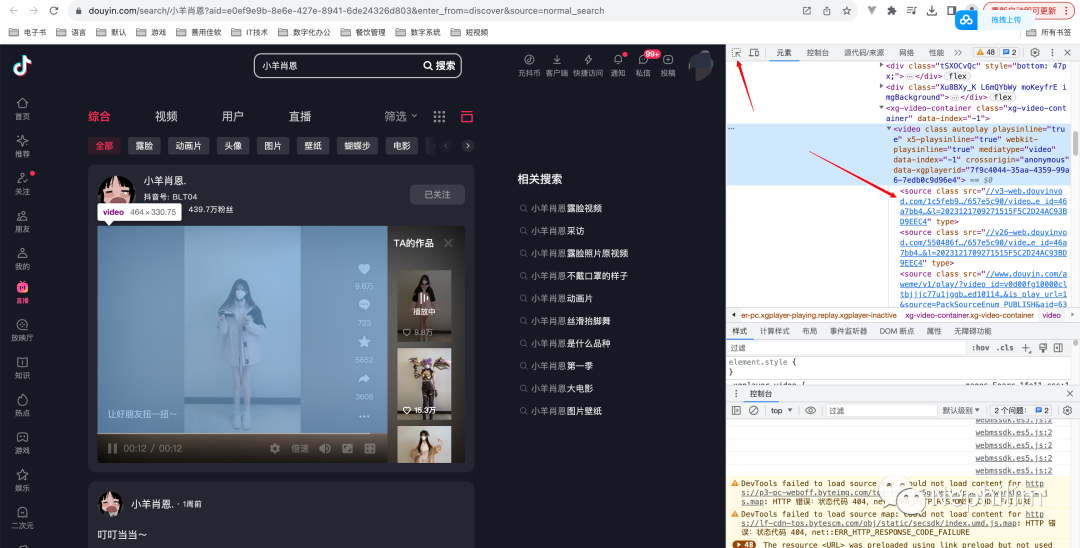Click the 搜索 search button

point(439,65)
